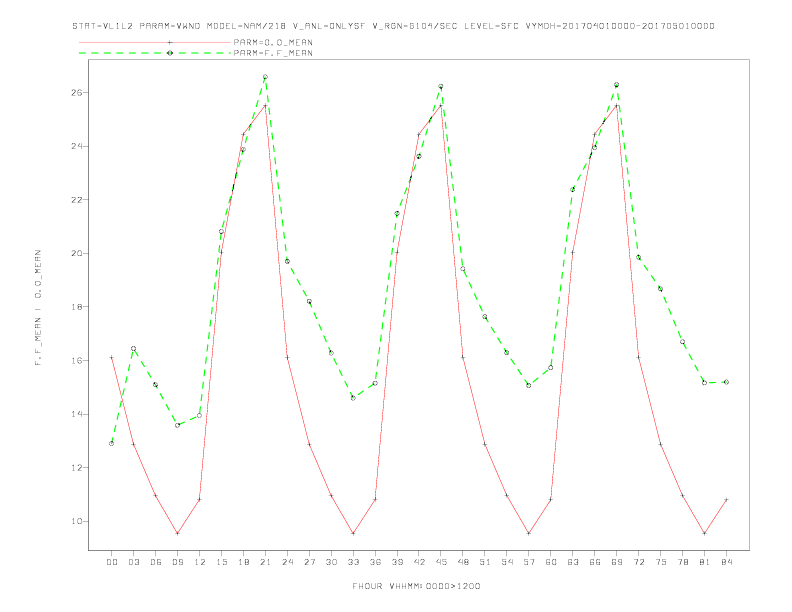This screenshot has width=792, height=612.
Task: Click the red O_MEAN plus marker at hour 84
Action: coord(726,500)
